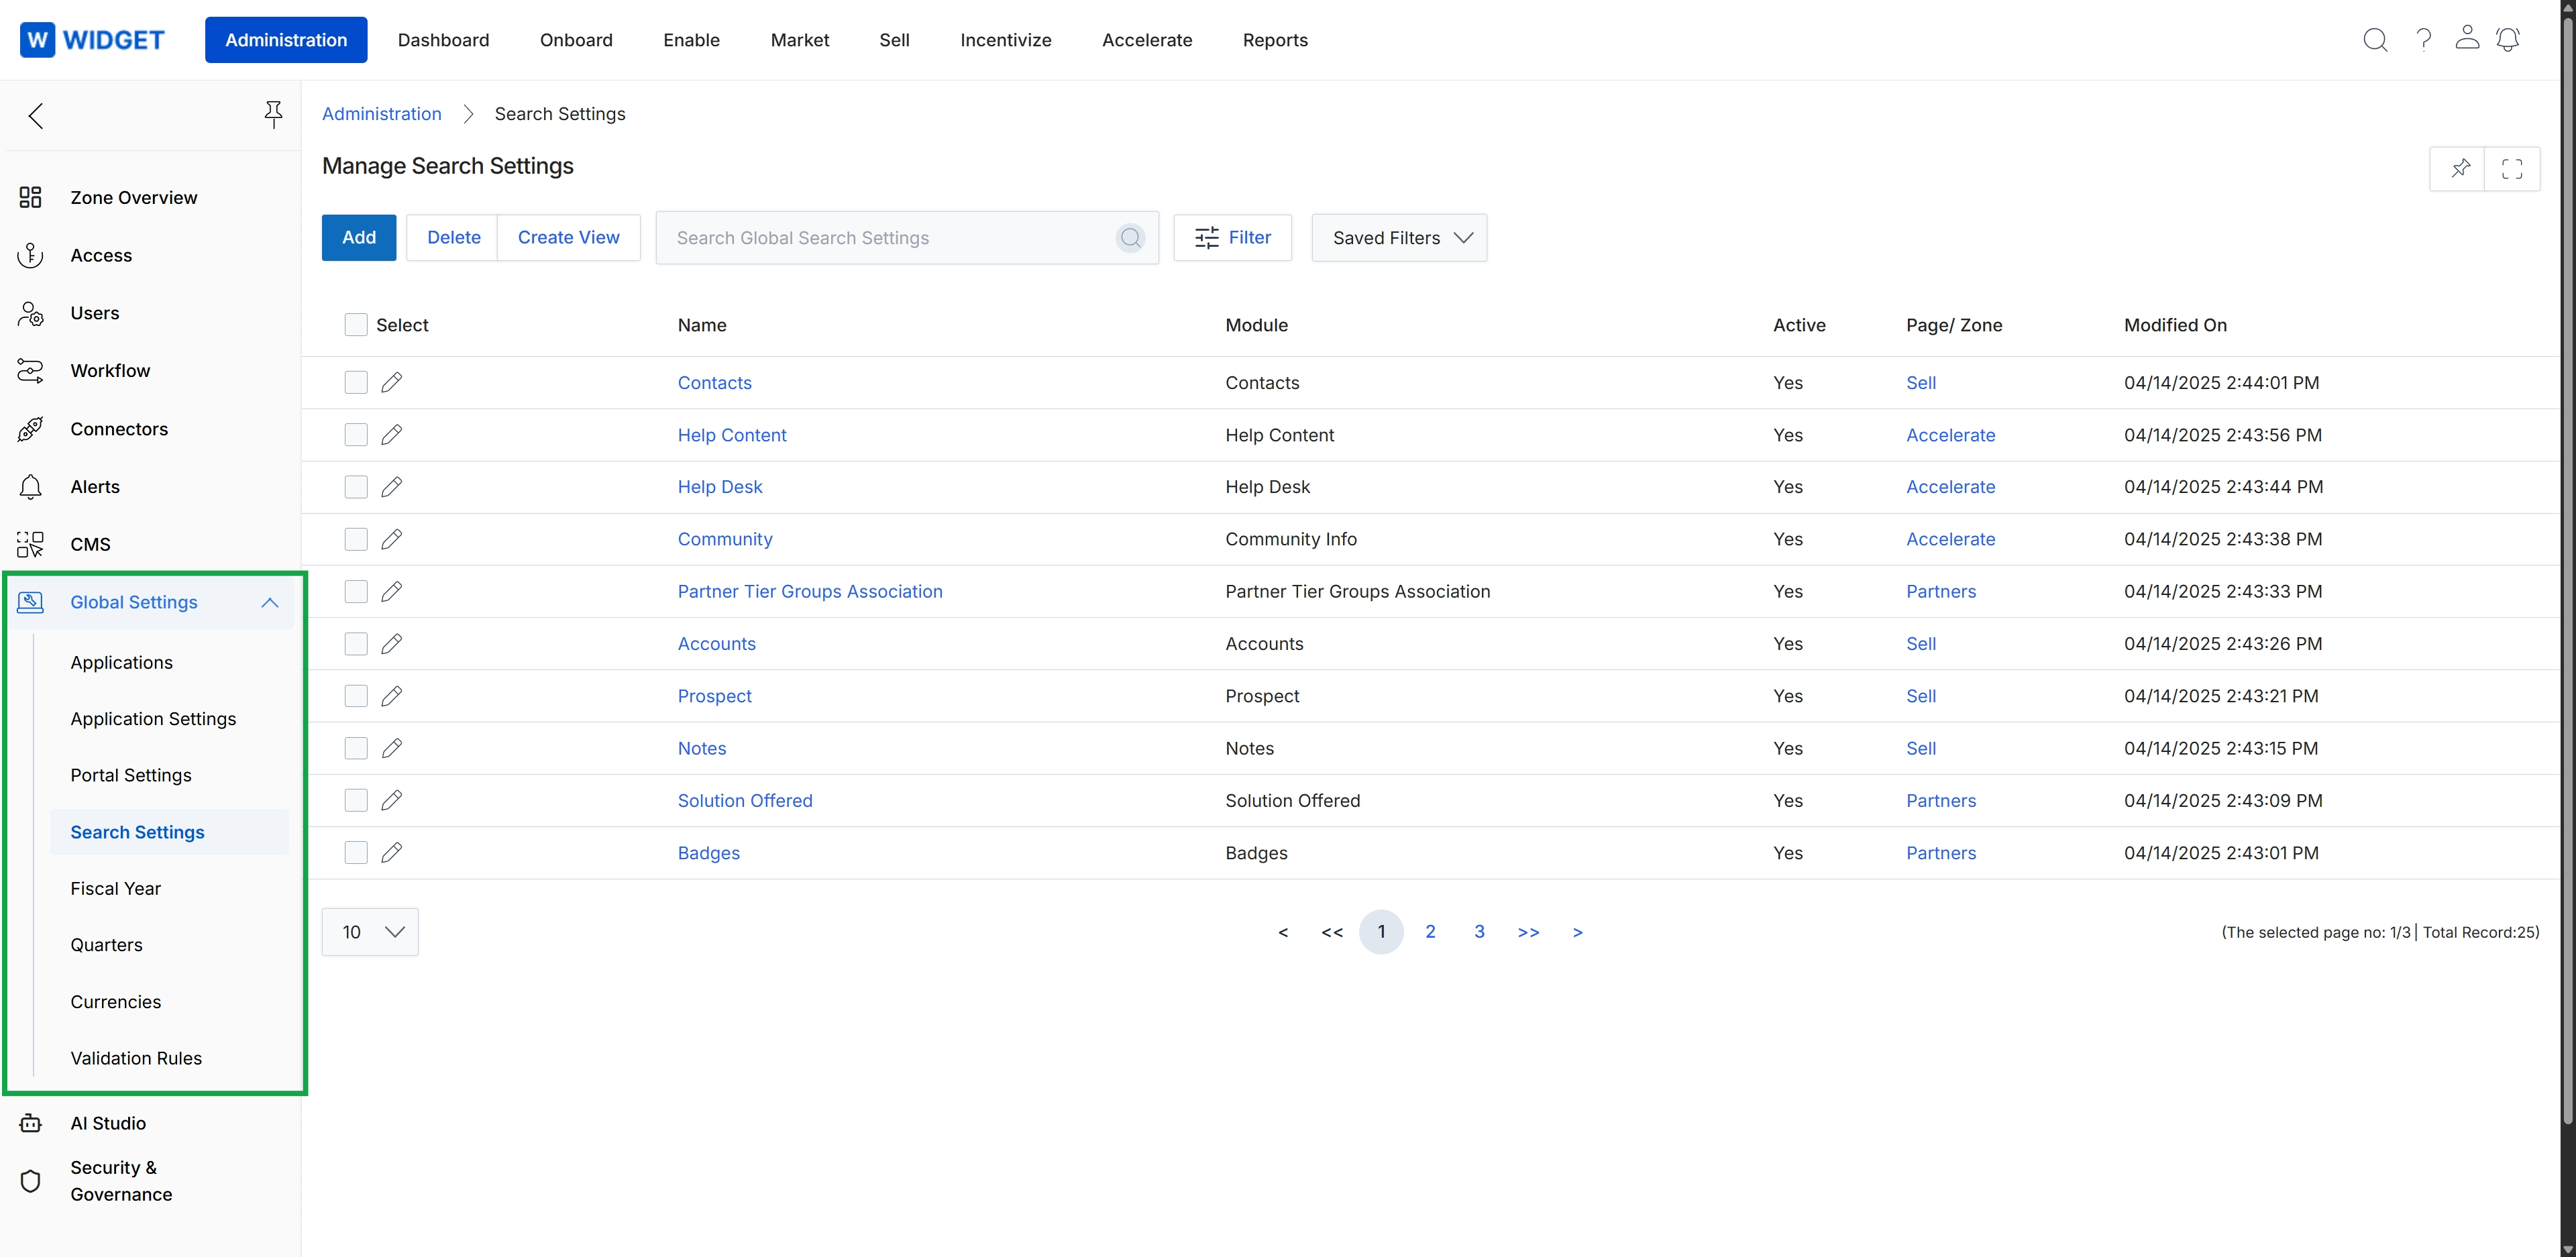Click the Zone Overview grid icon
2576x1257 pixels.
click(x=30, y=197)
